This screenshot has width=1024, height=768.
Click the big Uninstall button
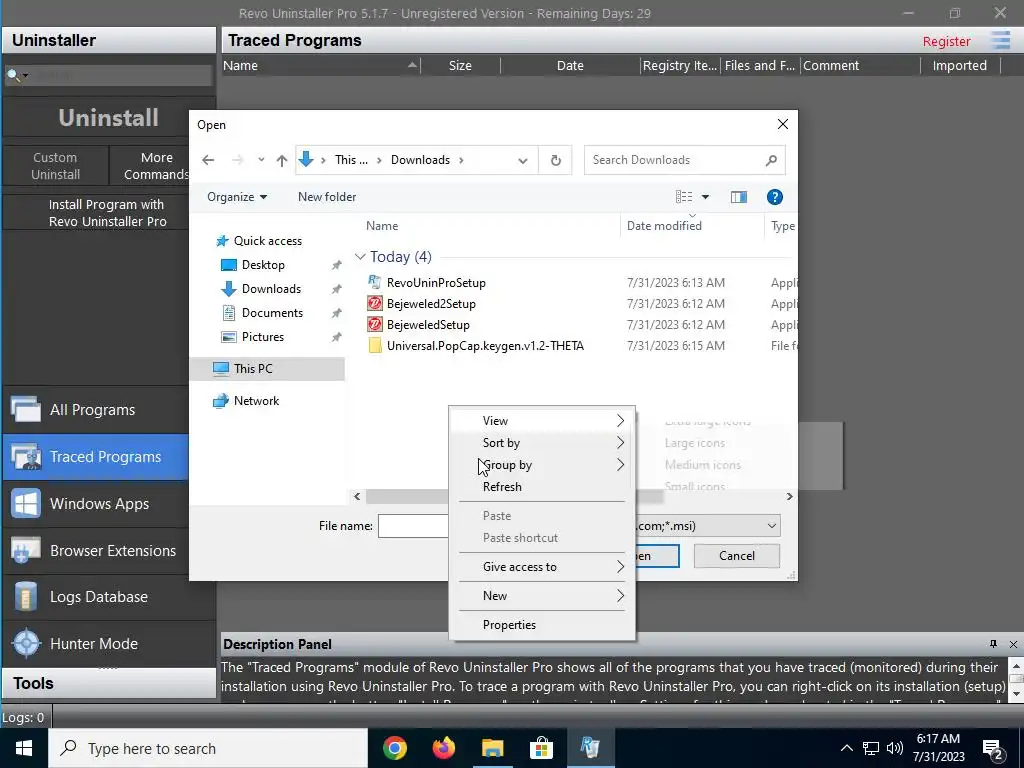(108, 118)
